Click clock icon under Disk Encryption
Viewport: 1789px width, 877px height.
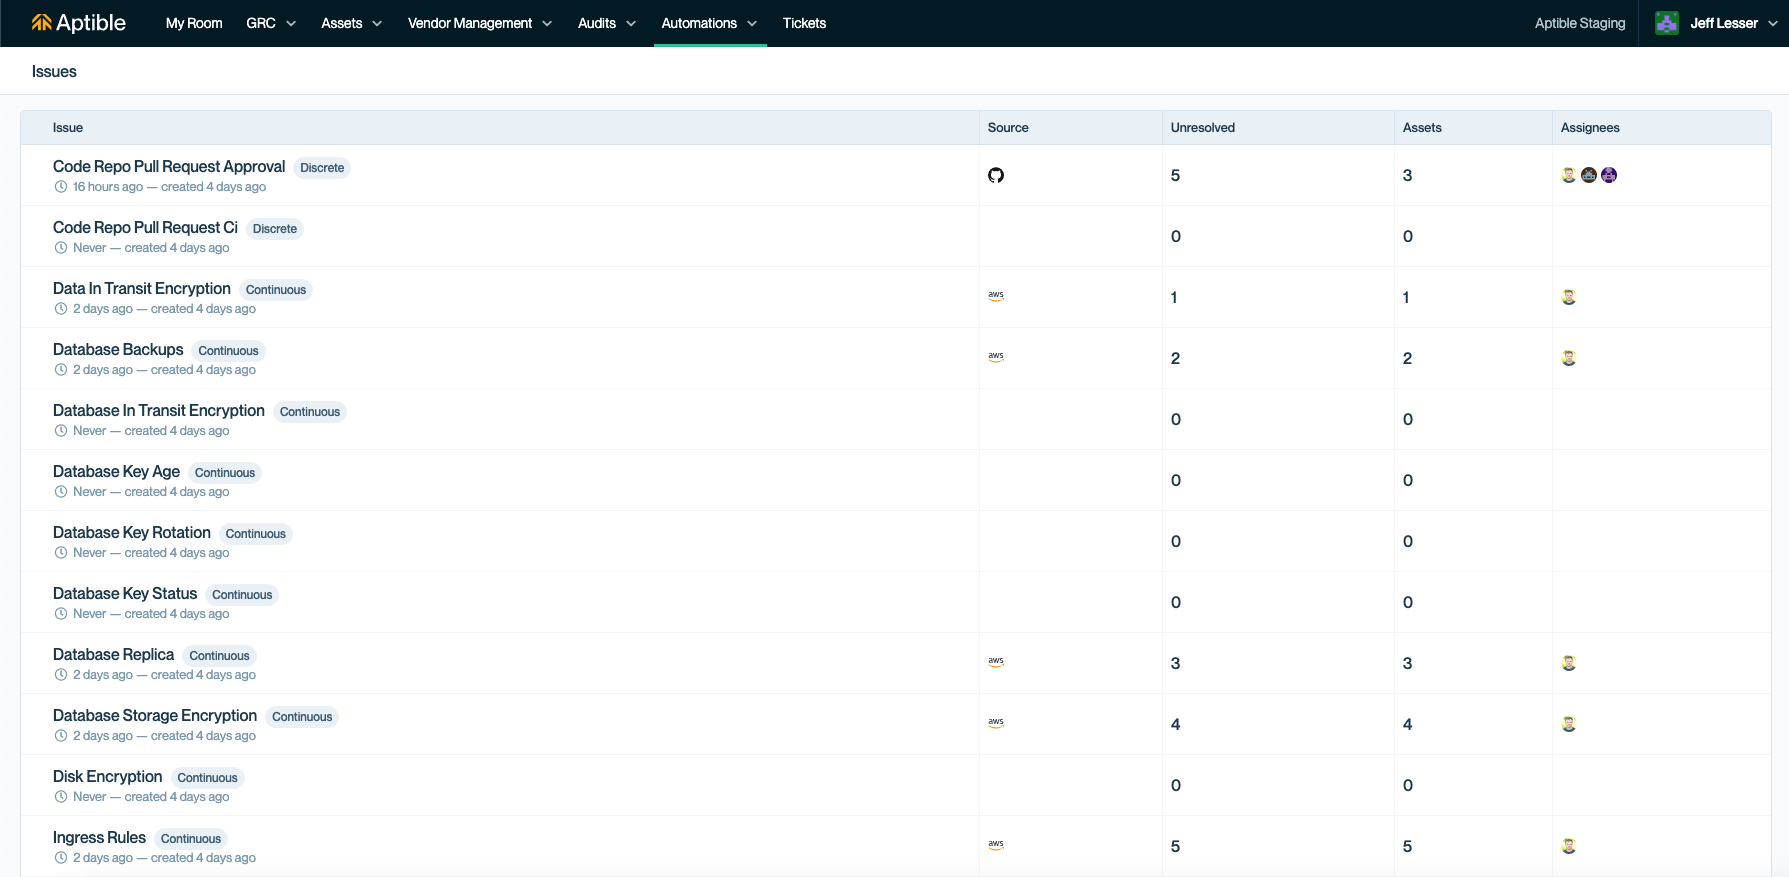61,797
